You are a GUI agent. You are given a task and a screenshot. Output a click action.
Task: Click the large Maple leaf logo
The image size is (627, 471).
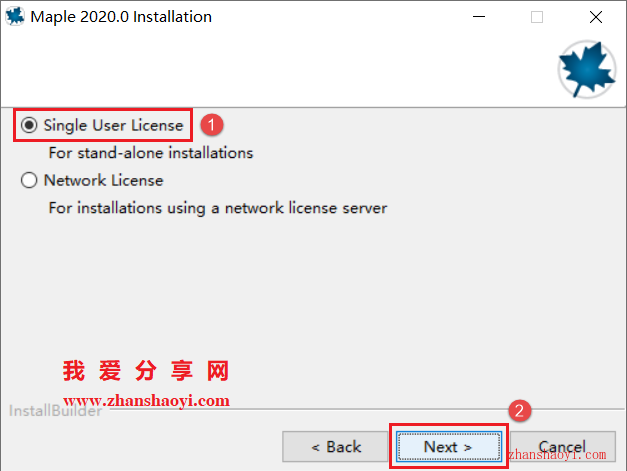tap(587, 69)
